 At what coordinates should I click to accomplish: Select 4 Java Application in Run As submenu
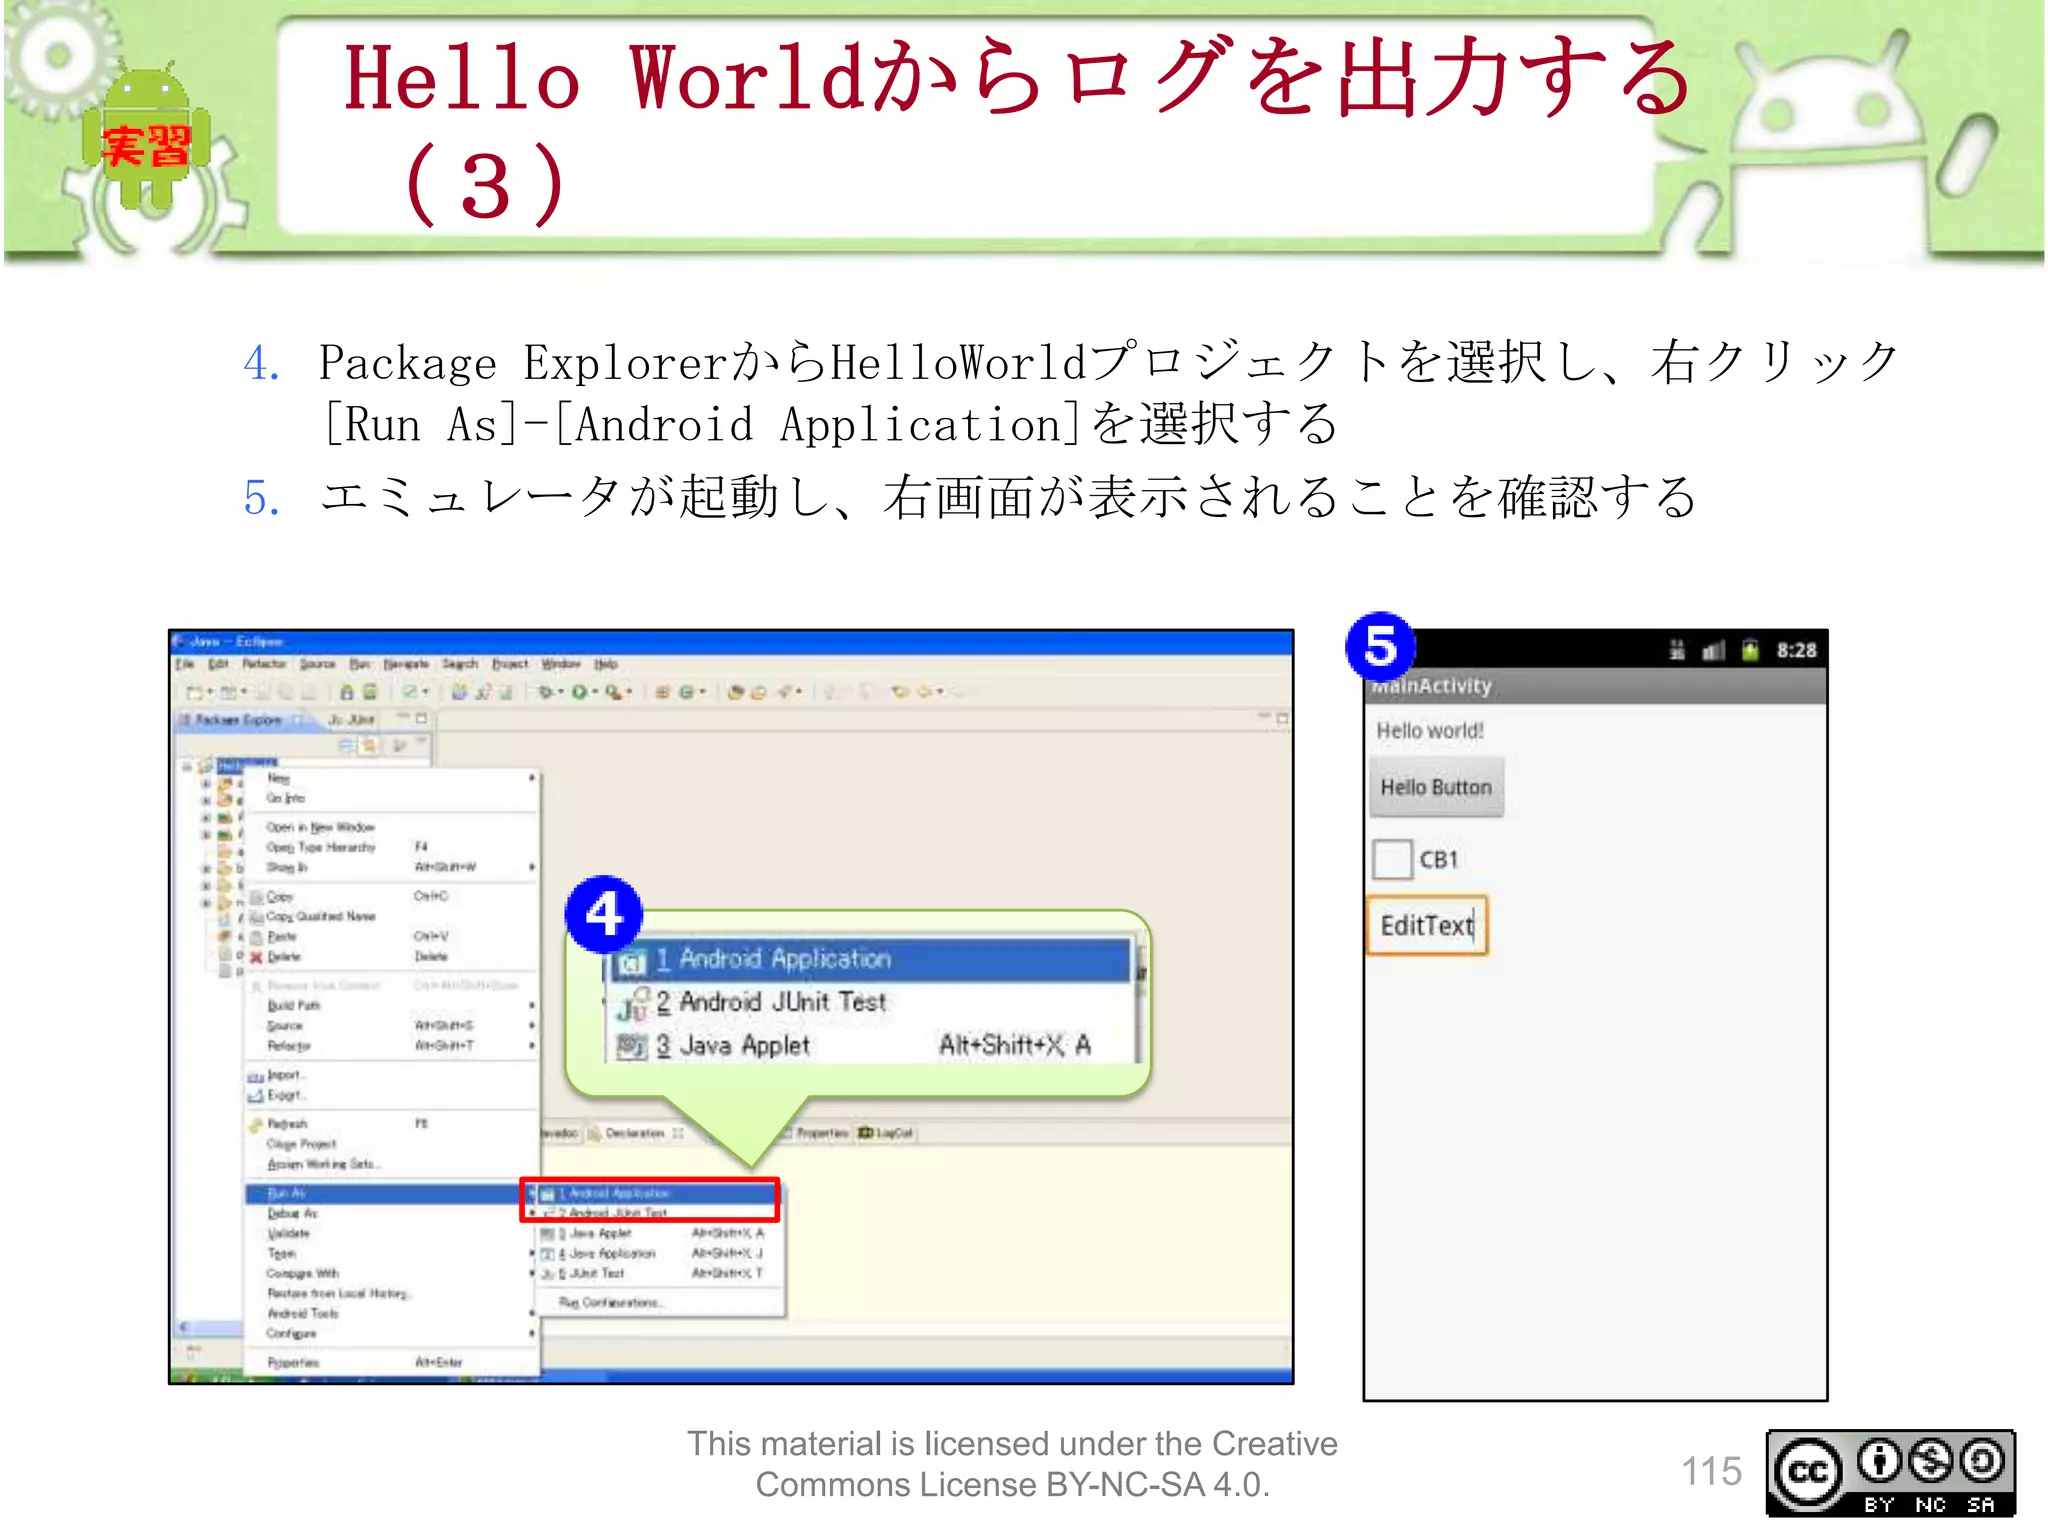658,1253
